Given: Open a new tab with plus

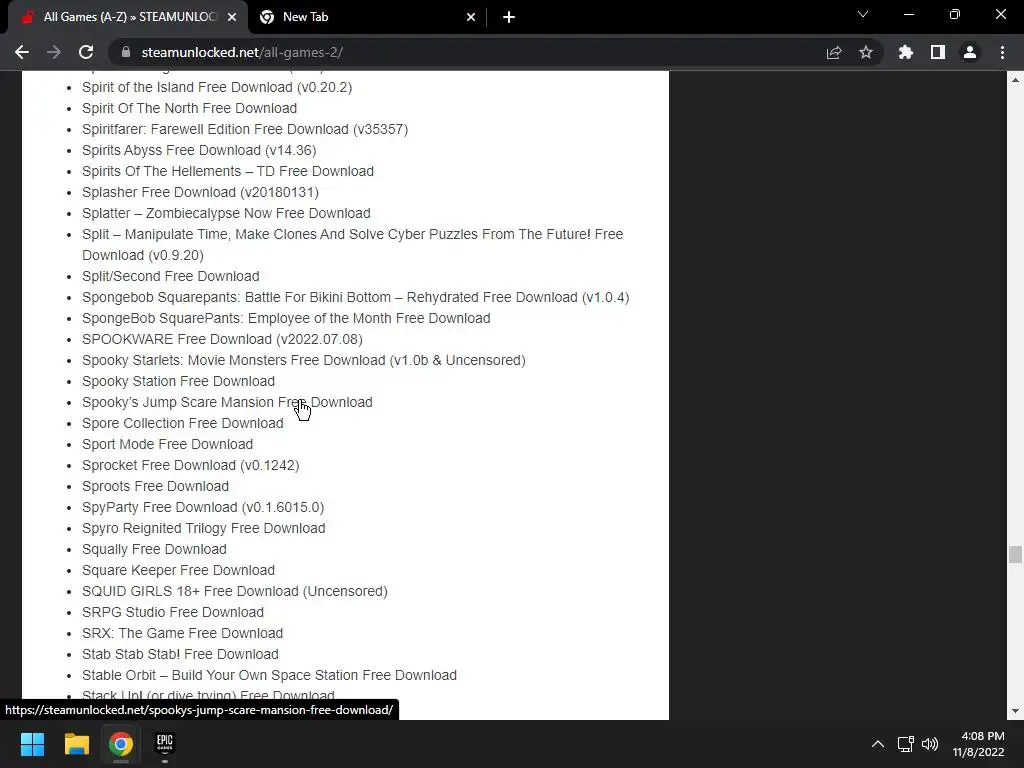Looking at the screenshot, I should [x=509, y=17].
